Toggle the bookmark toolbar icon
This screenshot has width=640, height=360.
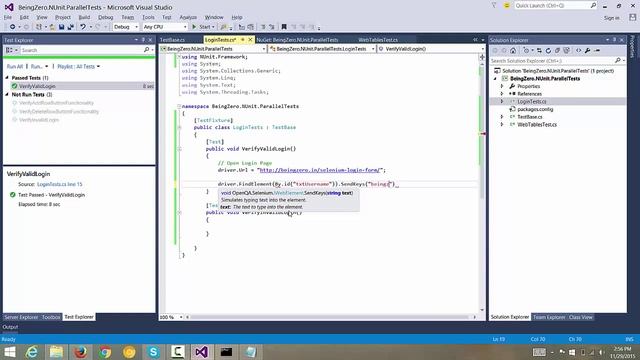[284, 27]
